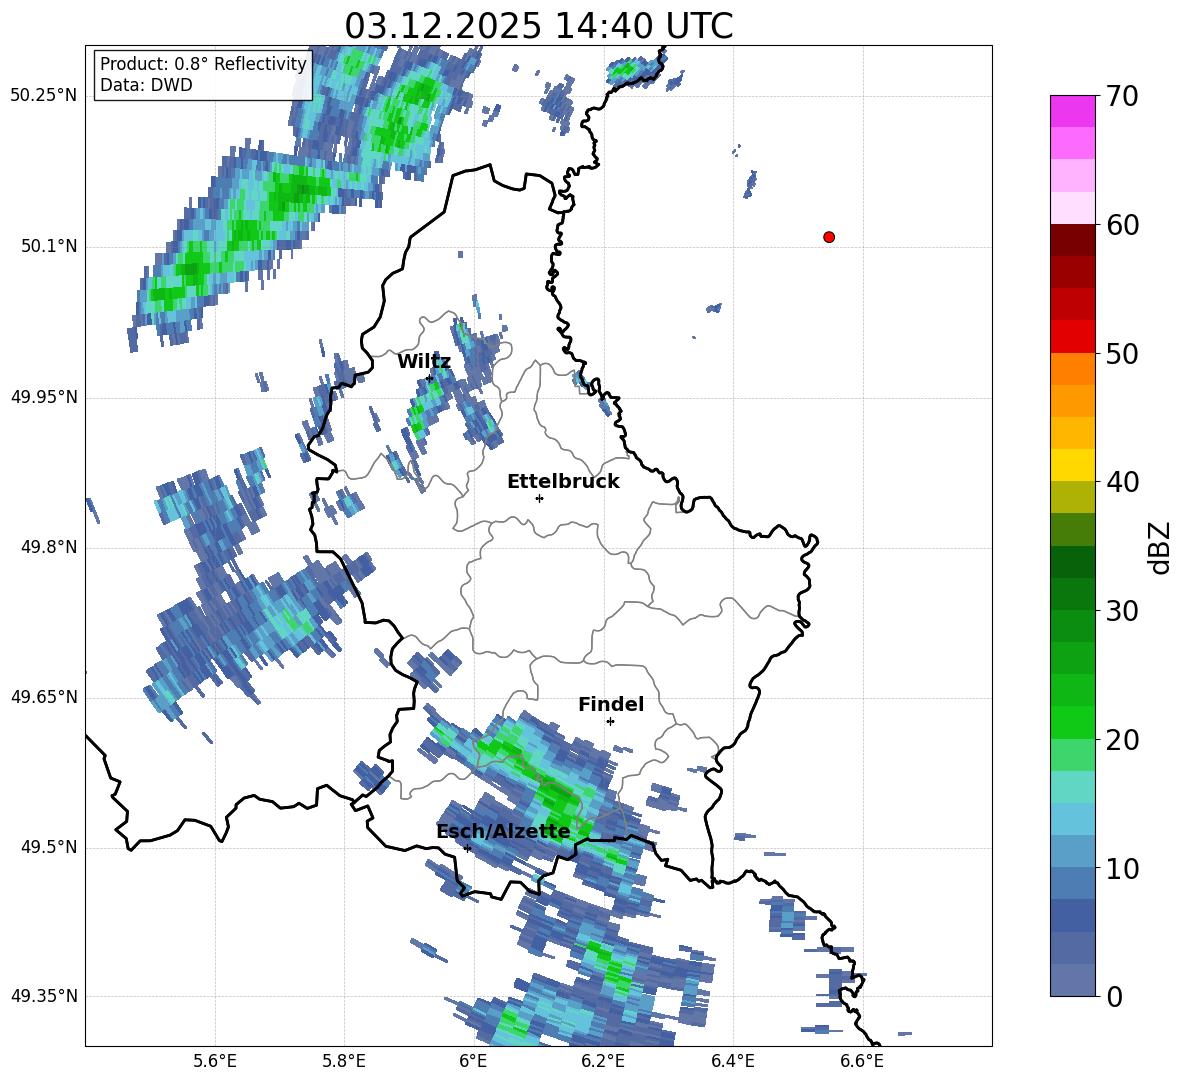
Task: Click the 5.8°E longitude label
Action: 344,1062
